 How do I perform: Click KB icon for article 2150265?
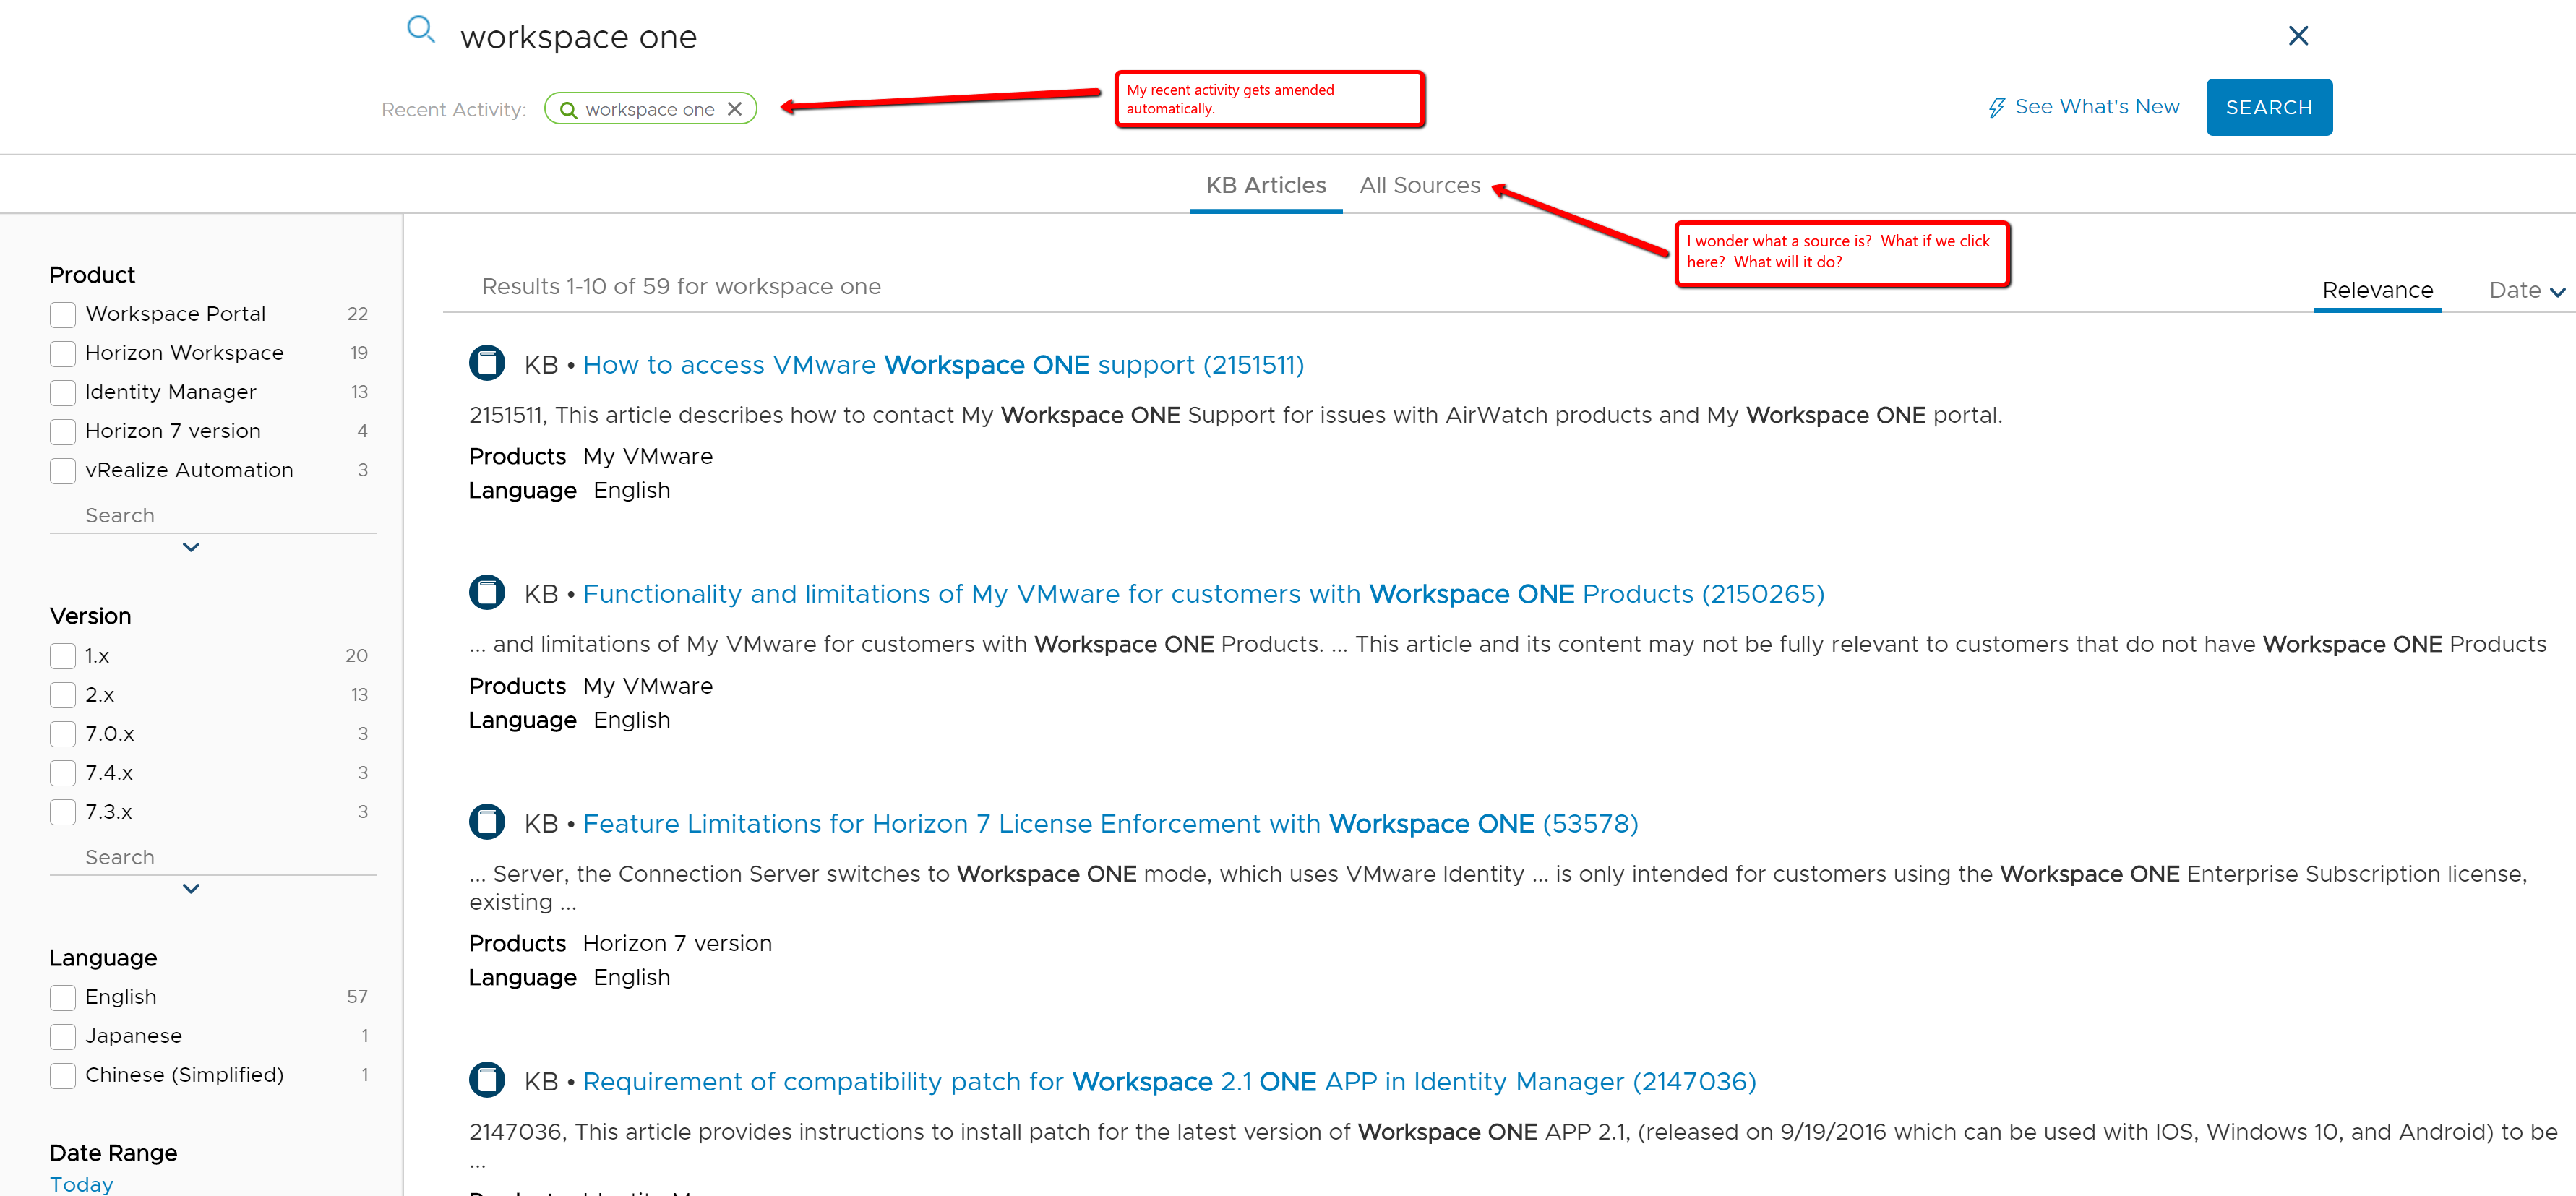pos(487,593)
